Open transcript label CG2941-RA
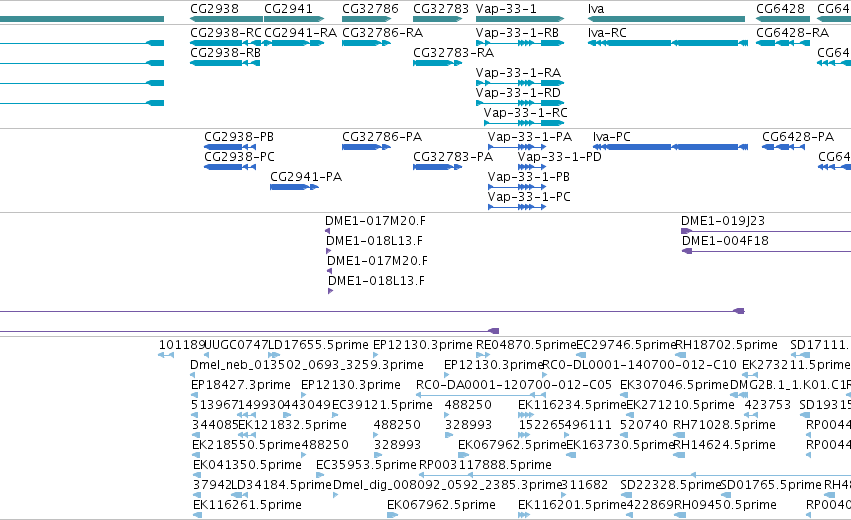This screenshot has width=851, height=520. [301, 33]
